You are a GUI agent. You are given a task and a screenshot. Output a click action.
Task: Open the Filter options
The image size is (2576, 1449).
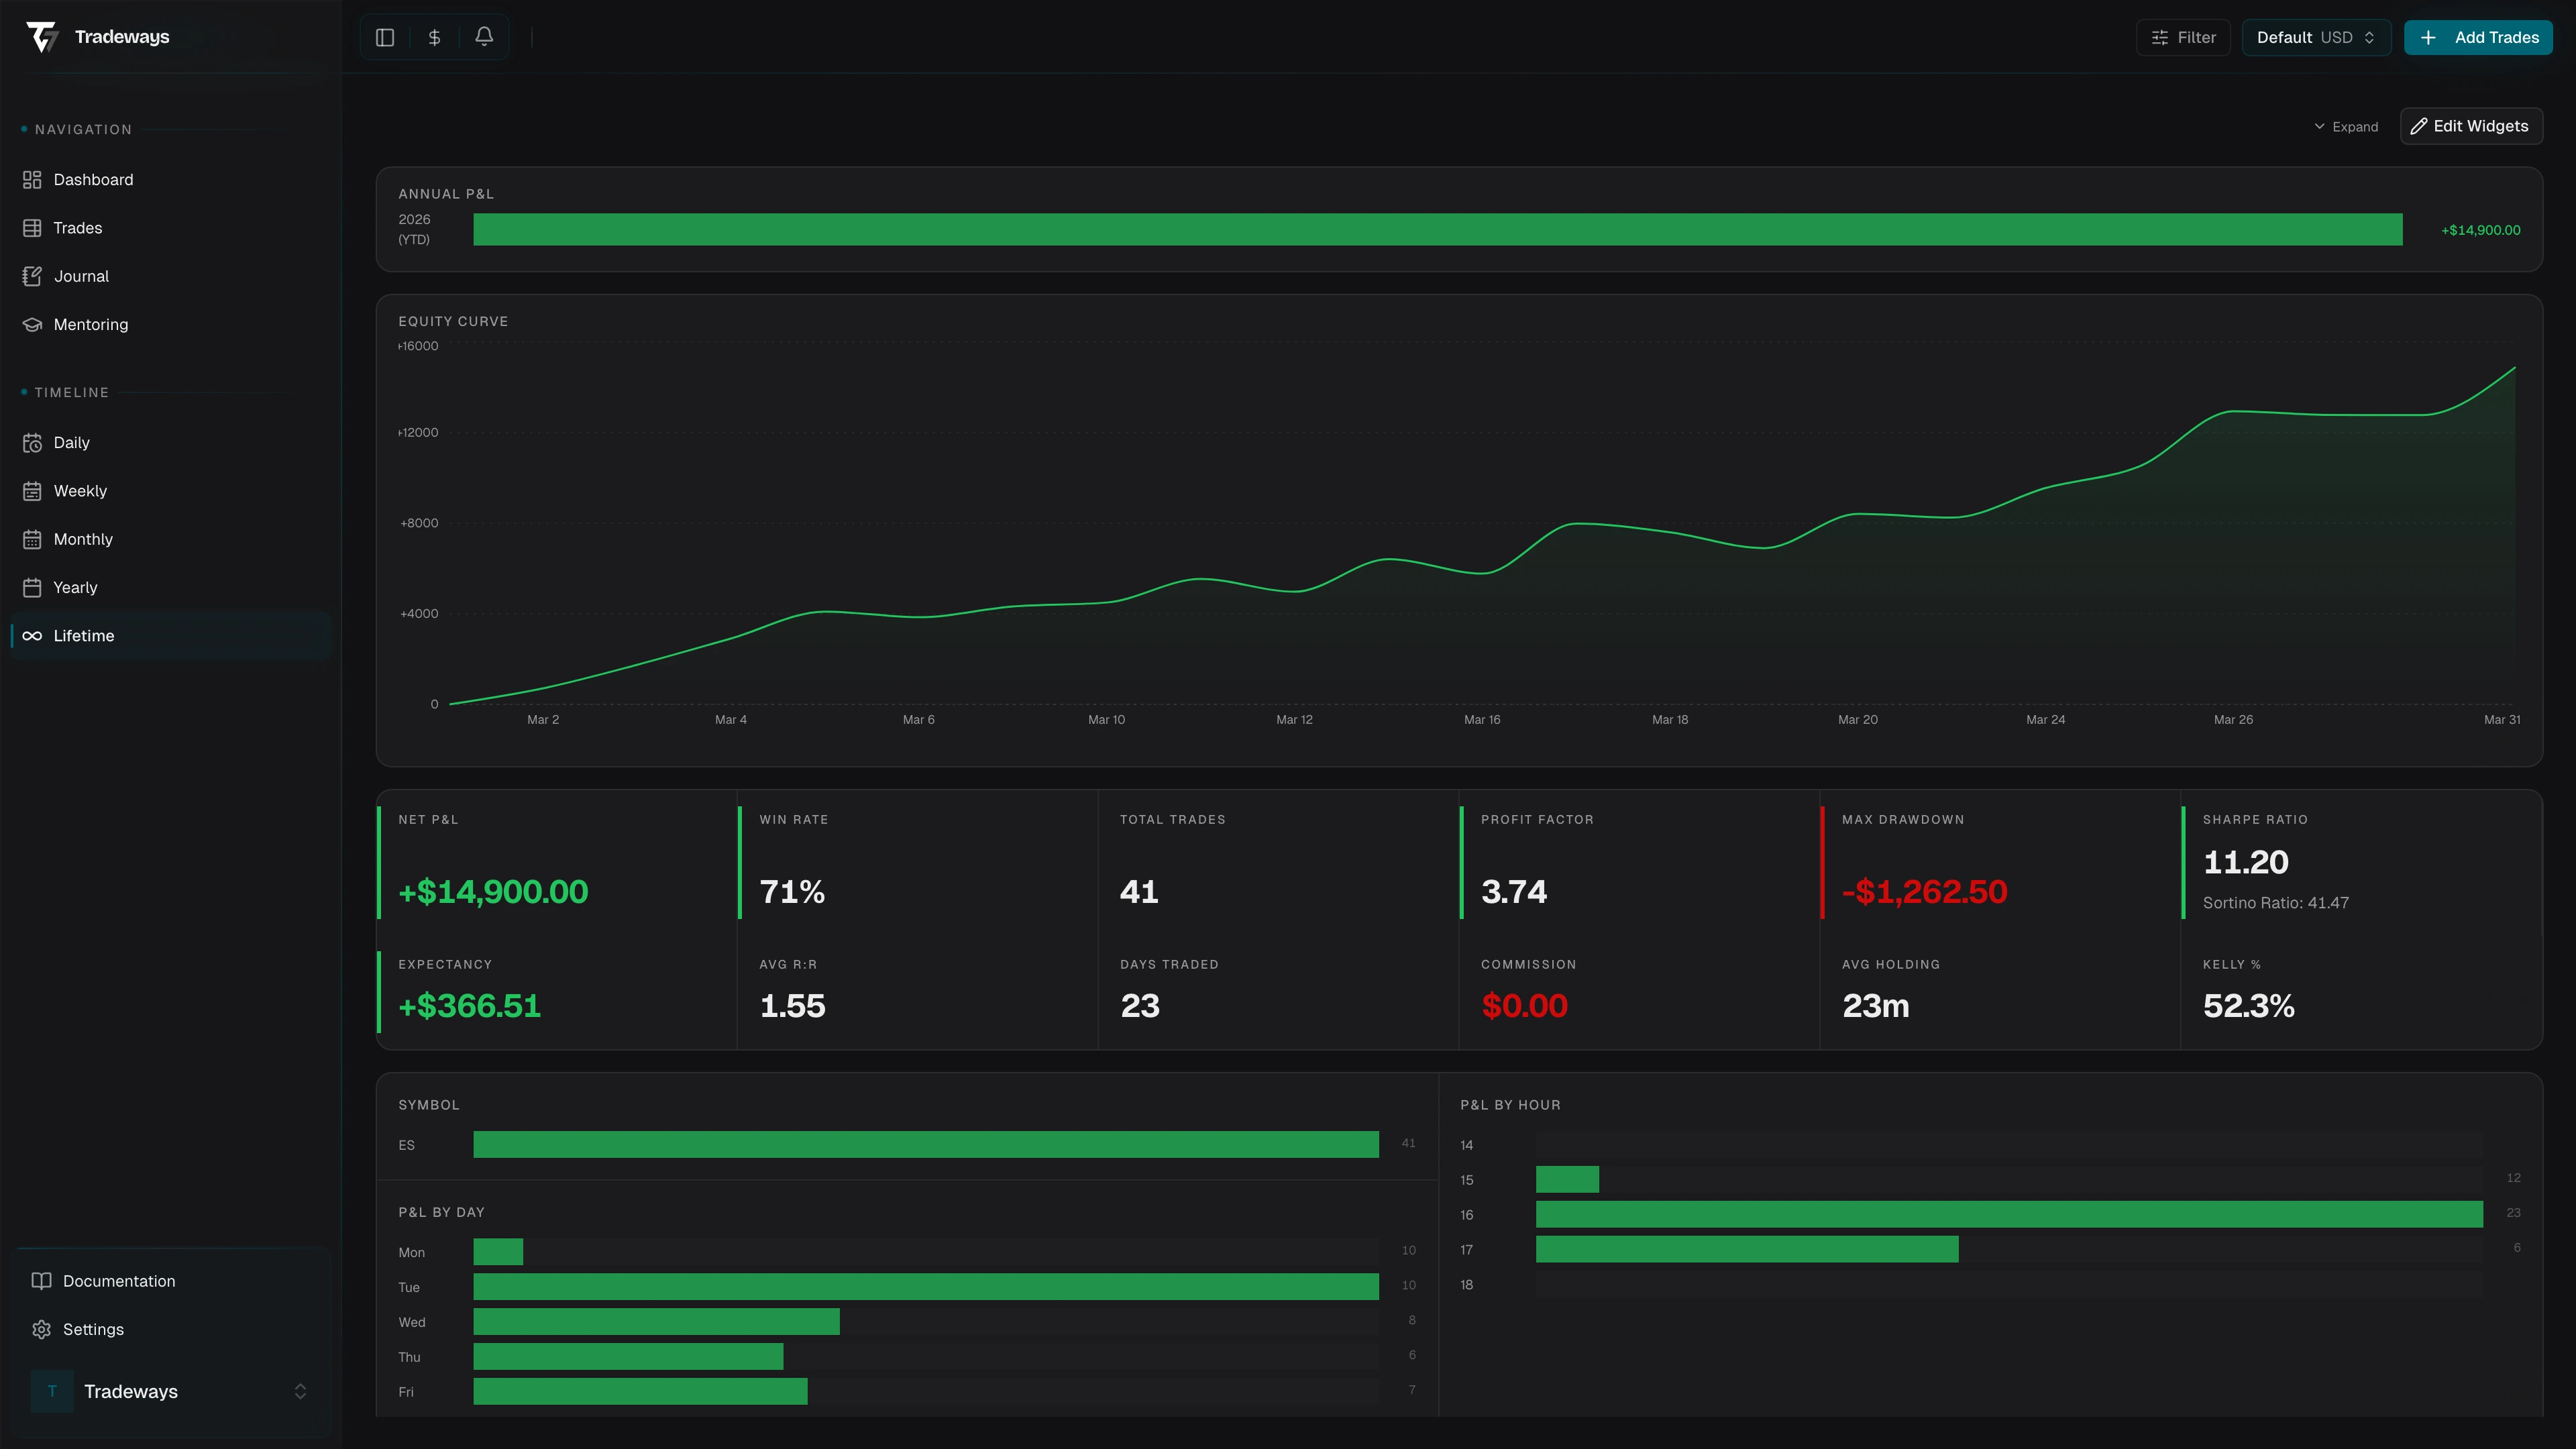(x=2183, y=37)
